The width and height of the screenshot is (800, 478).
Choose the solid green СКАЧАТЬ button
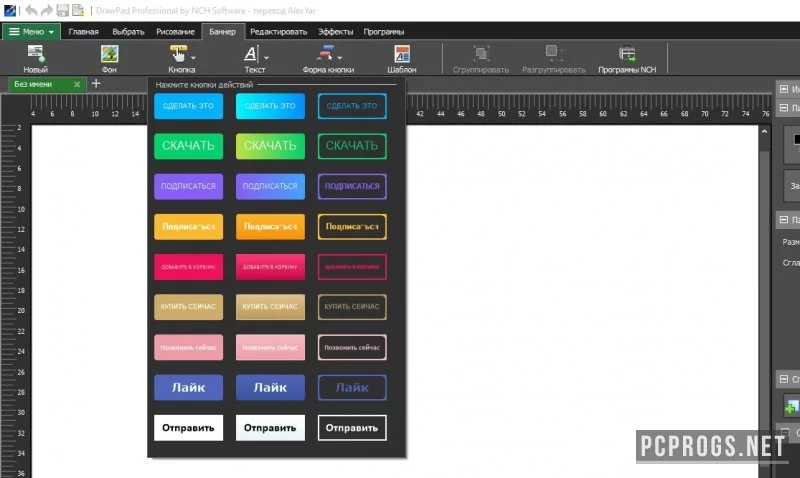tap(188, 146)
